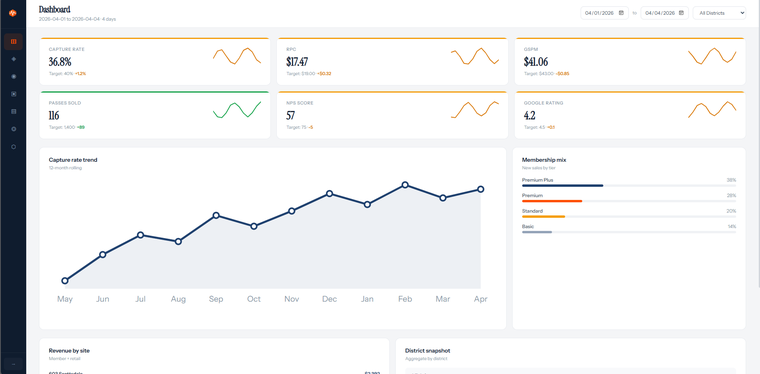Select the four-point diamond sidebar icon
The height and width of the screenshot is (374, 760).
click(13, 59)
